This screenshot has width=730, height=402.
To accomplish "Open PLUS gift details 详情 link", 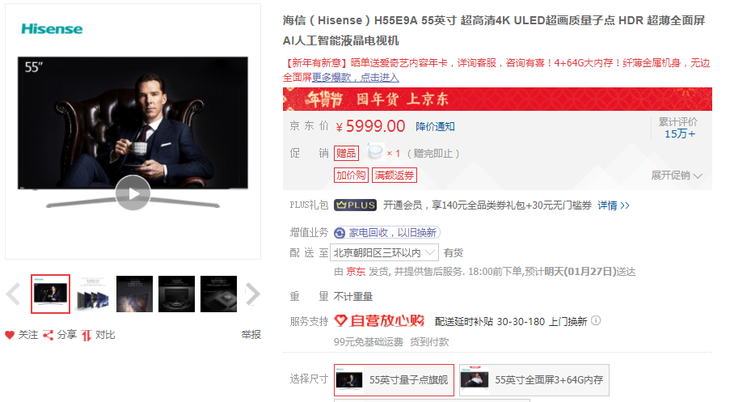I will (x=613, y=205).
